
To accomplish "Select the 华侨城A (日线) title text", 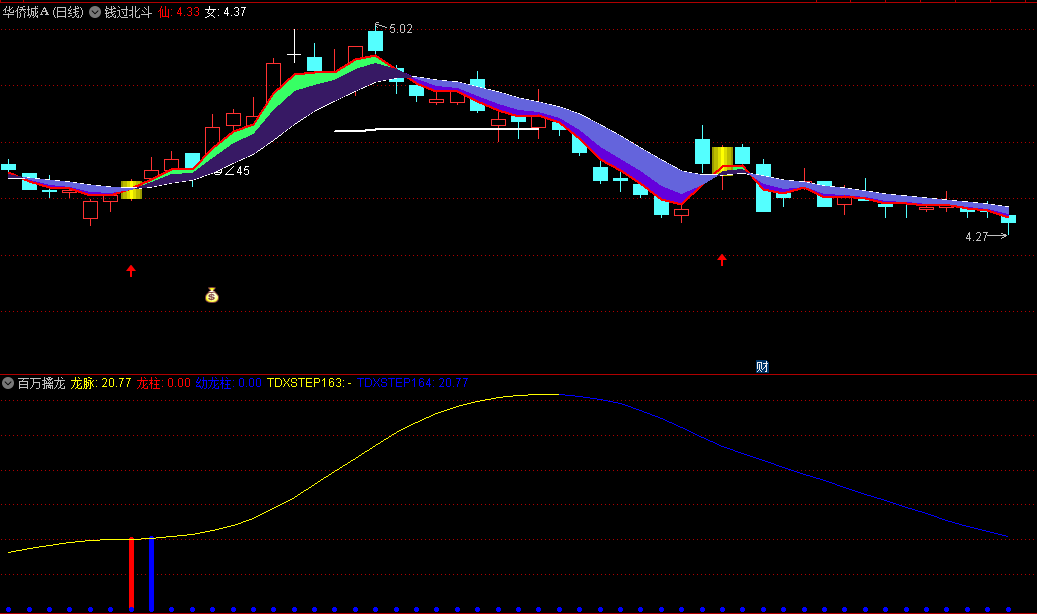I will pos(43,12).
